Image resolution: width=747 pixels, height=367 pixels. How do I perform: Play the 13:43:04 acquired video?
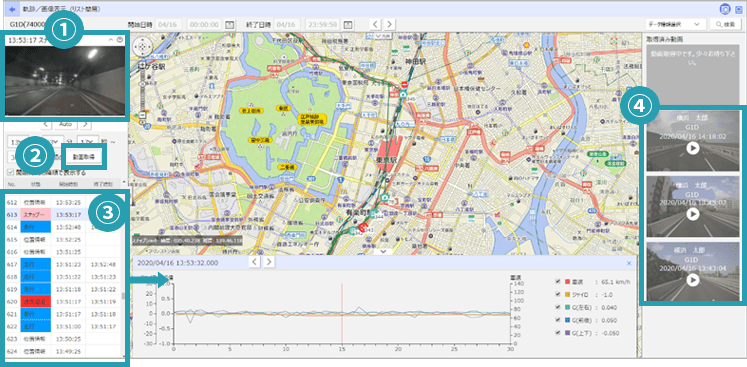tap(693, 280)
